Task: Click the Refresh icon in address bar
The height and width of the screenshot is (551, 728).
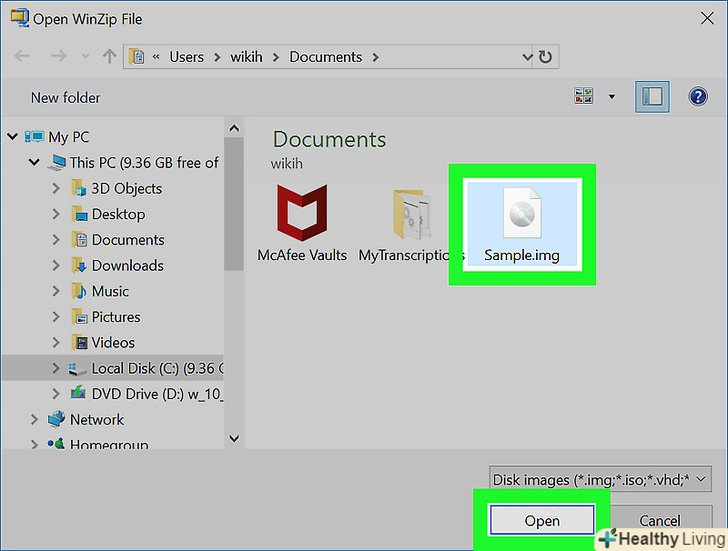Action: pyautogui.click(x=545, y=57)
